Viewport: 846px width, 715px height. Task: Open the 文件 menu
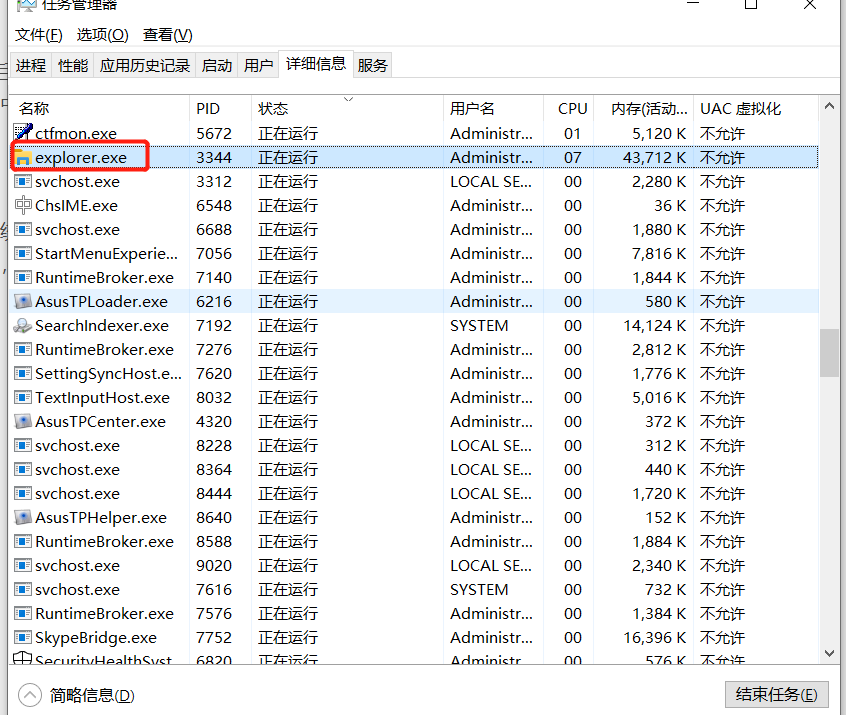(x=38, y=34)
